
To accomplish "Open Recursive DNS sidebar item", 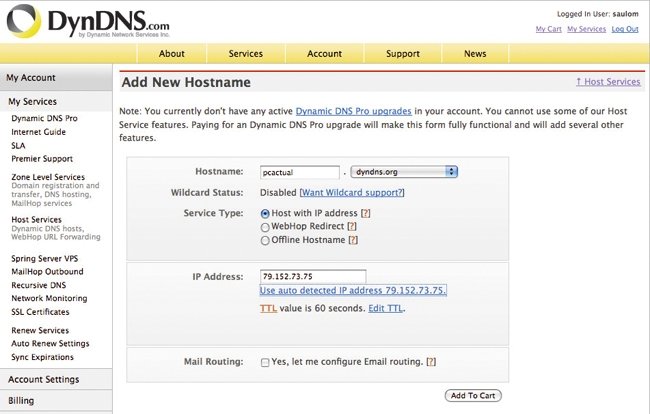I will pos(39,285).
